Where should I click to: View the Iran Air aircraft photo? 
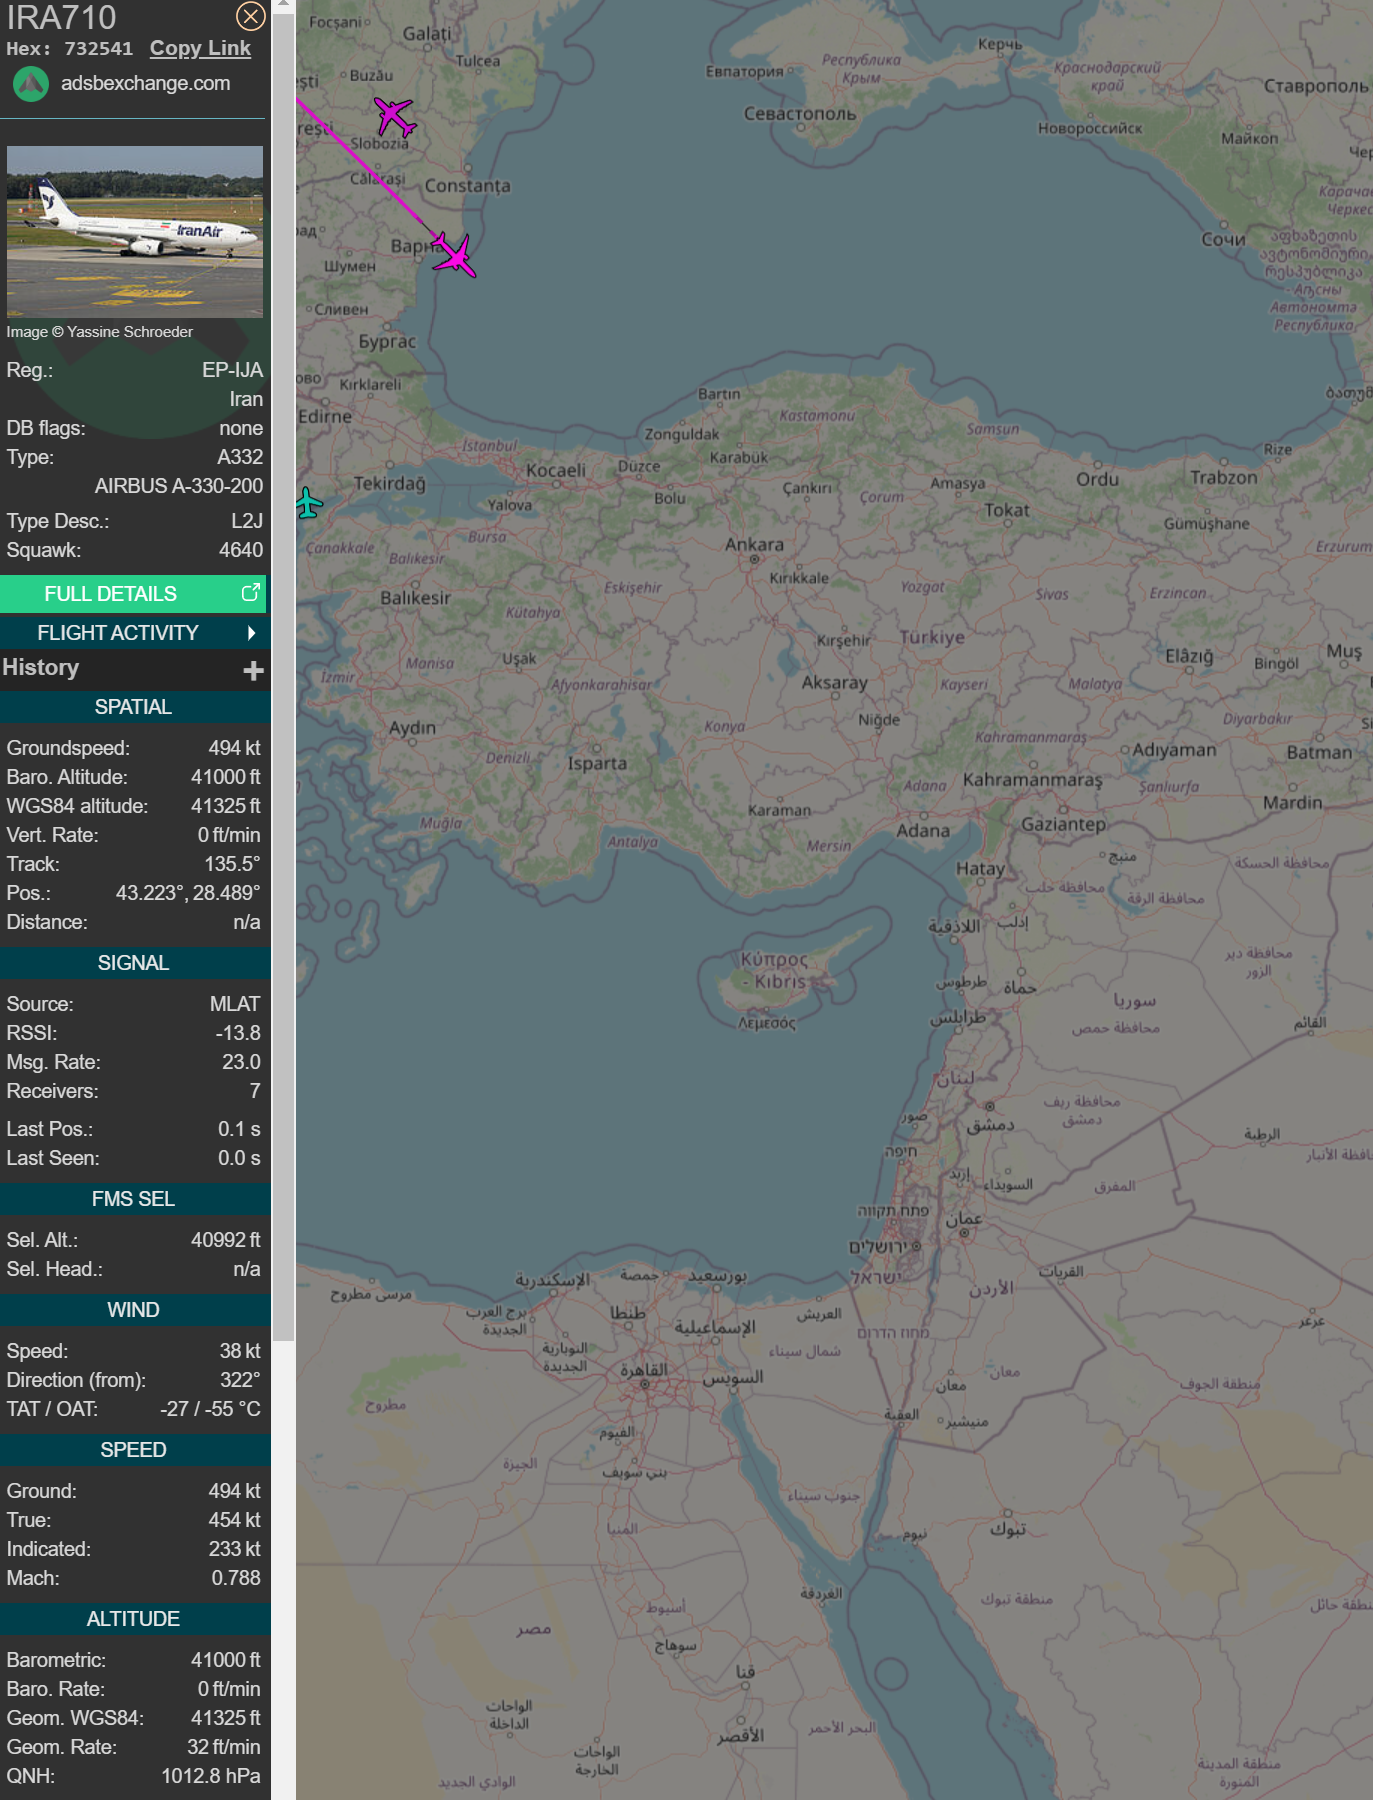point(135,232)
